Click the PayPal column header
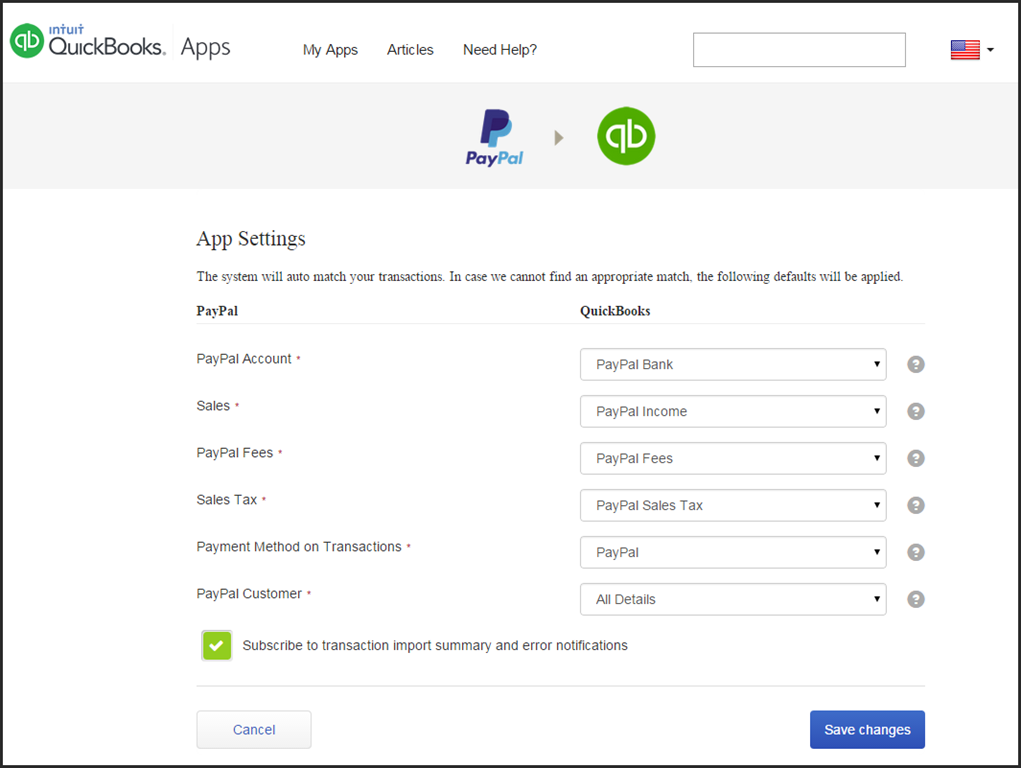This screenshot has height=768, width=1021. [217, 311]
